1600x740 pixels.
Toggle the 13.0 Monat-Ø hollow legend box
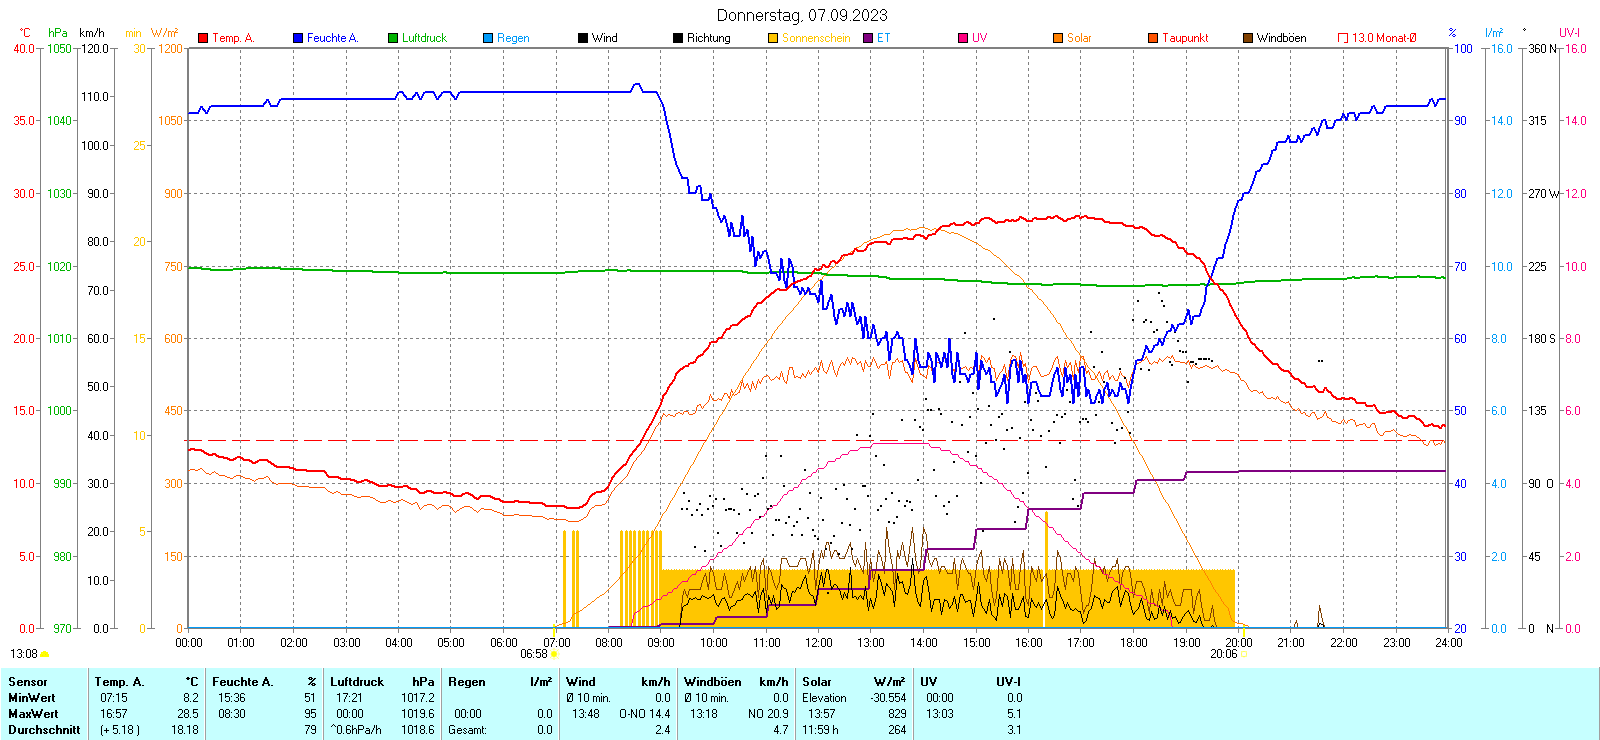point(1343,38)
